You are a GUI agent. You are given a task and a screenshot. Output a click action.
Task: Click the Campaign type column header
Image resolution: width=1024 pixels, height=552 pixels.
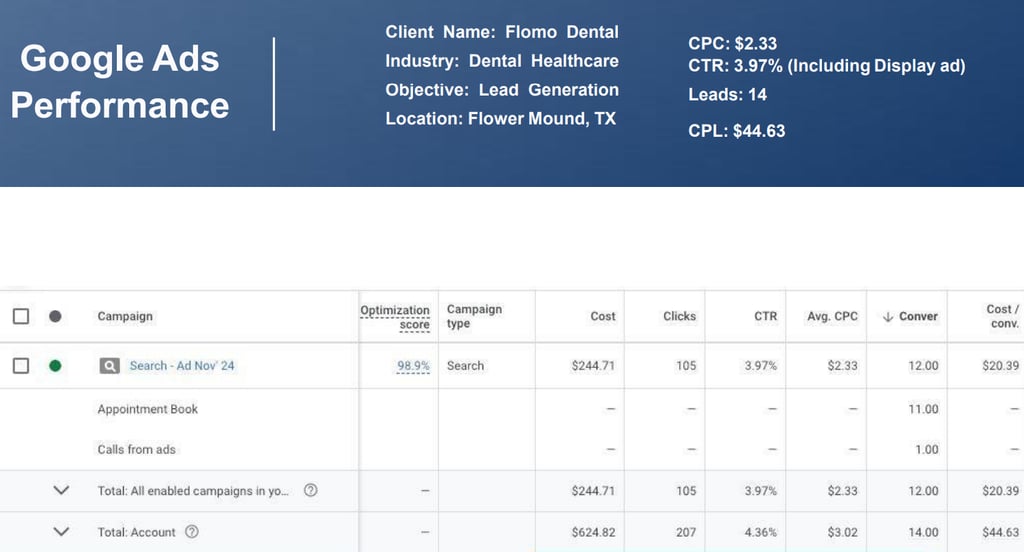(x=474, y=316)
